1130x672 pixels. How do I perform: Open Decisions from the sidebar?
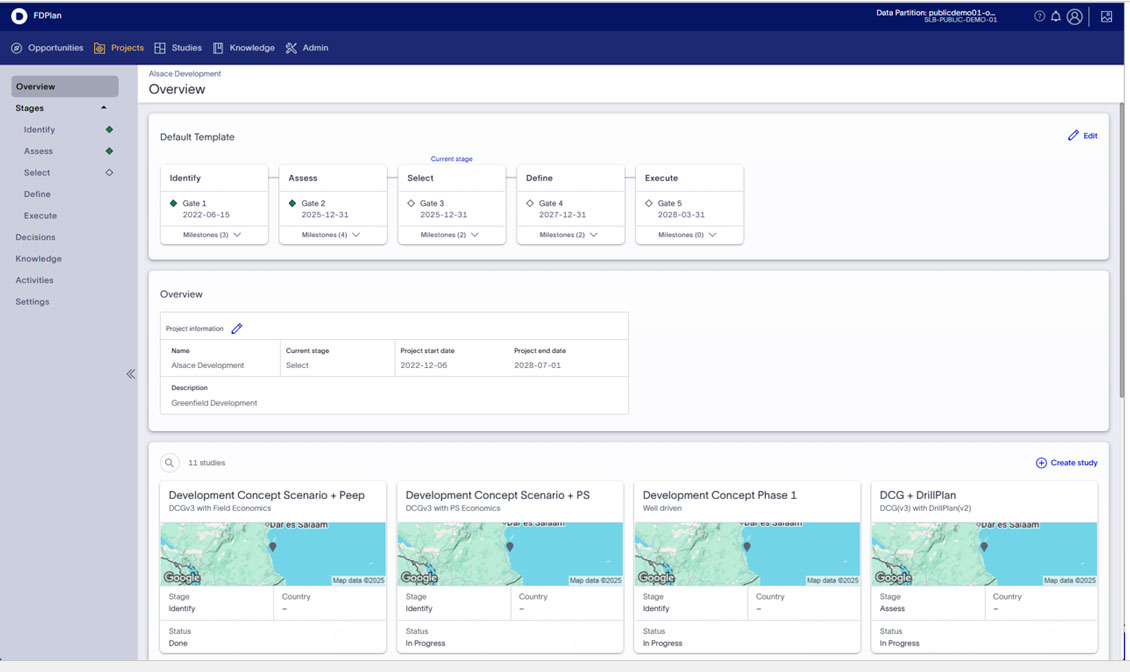[33, 237]
